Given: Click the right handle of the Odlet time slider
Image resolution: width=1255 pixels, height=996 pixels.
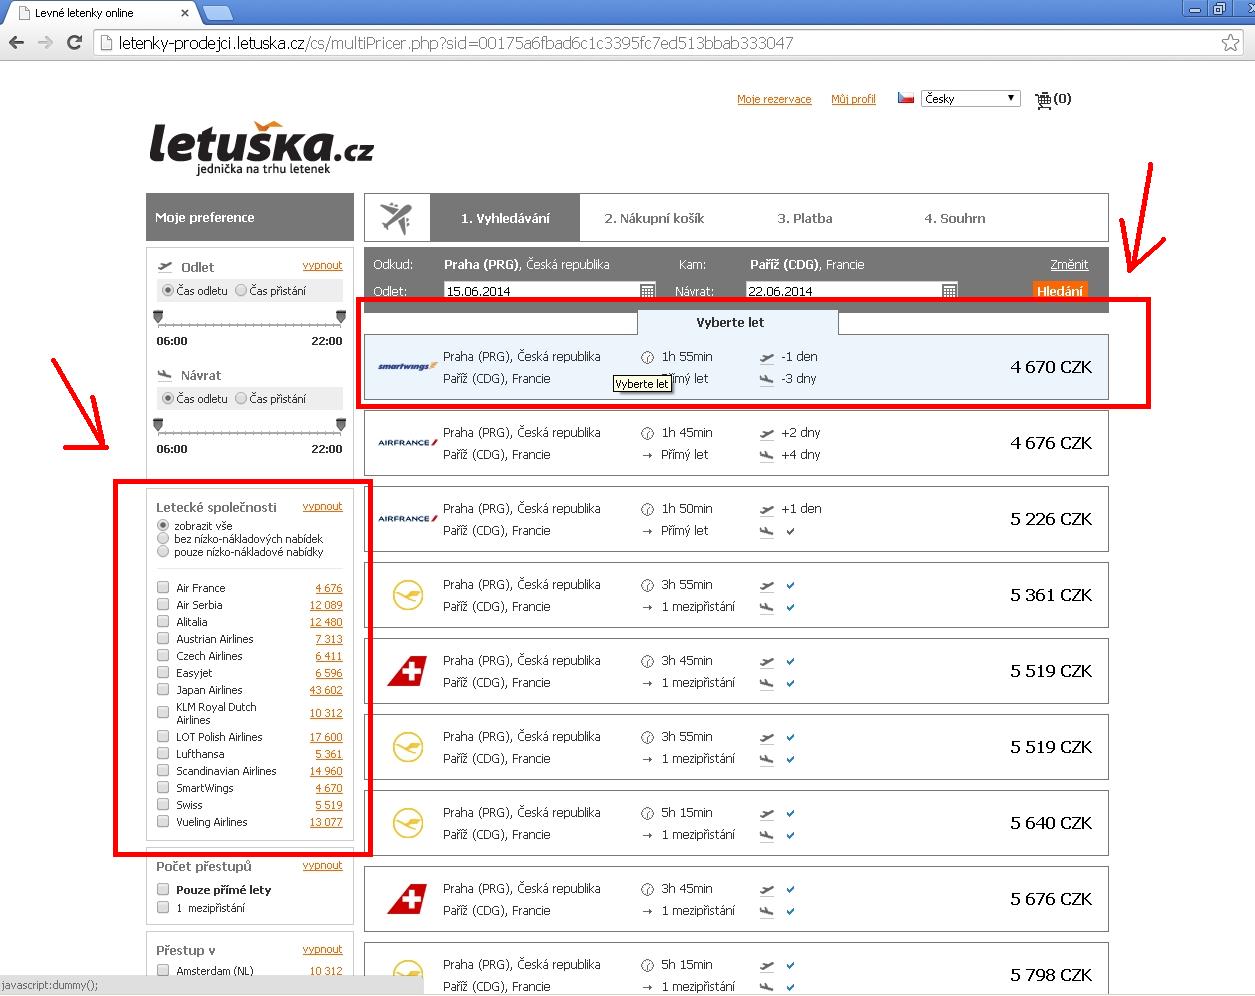Looking at the screenshot, I should pyautogui.click(x=341, y=317).
